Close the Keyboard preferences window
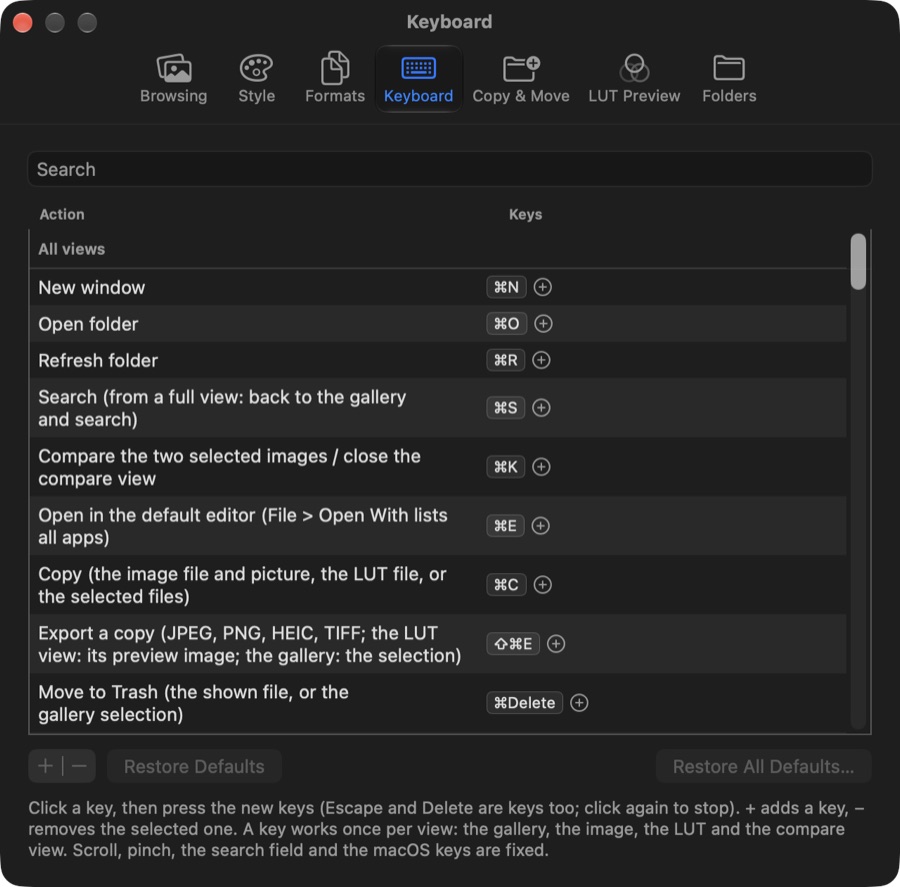 [x=22, y=23]
